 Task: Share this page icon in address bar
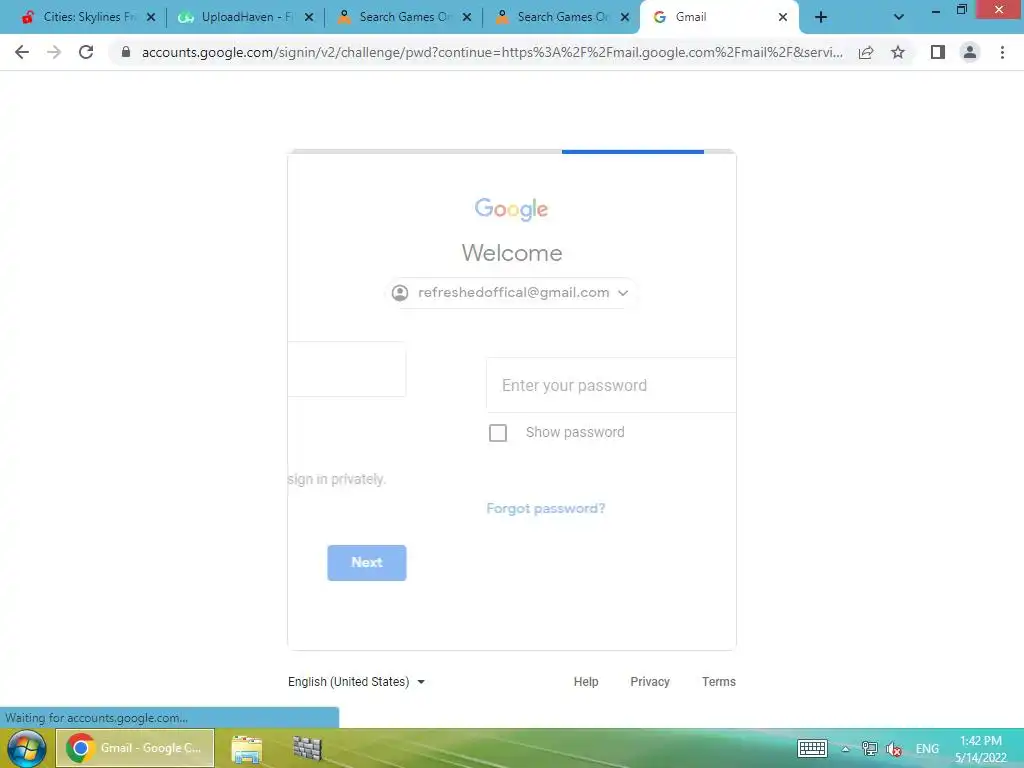[866, 52]
